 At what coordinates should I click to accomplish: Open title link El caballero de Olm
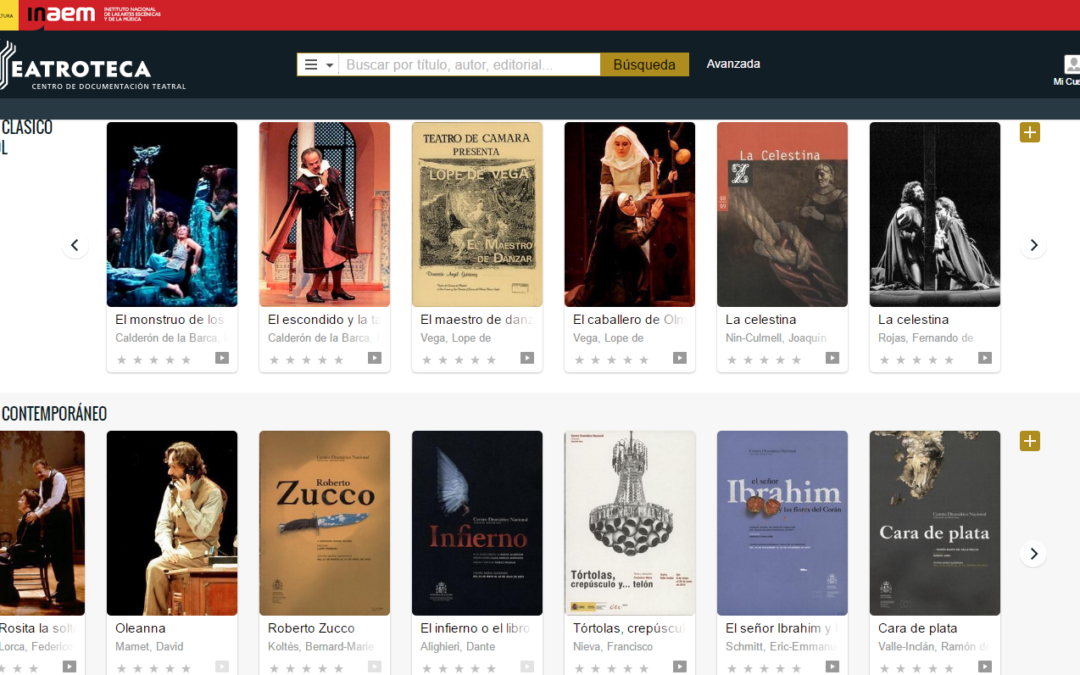click(x=628, y=320)
